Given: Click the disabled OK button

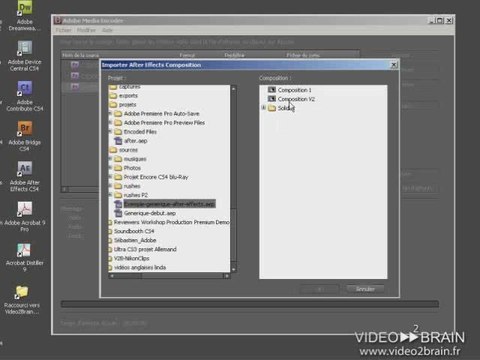Looking at the screenshot, I should point(319,289).
